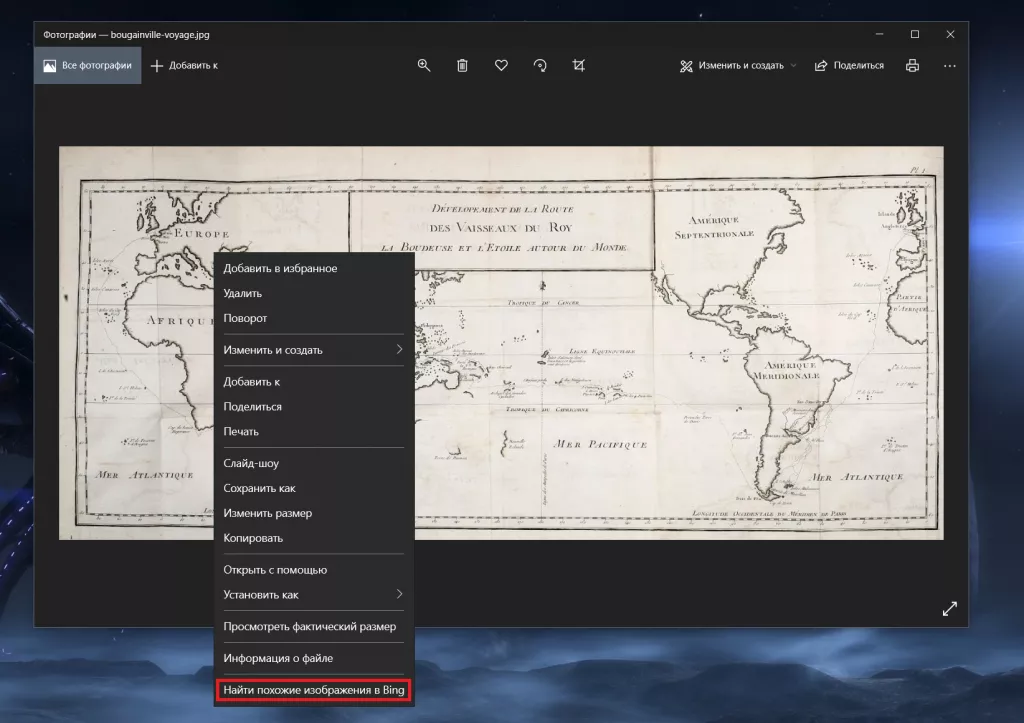
Task: Open 'Изменить и создать' toolbar dropdown
Action: tap(738, 65)
